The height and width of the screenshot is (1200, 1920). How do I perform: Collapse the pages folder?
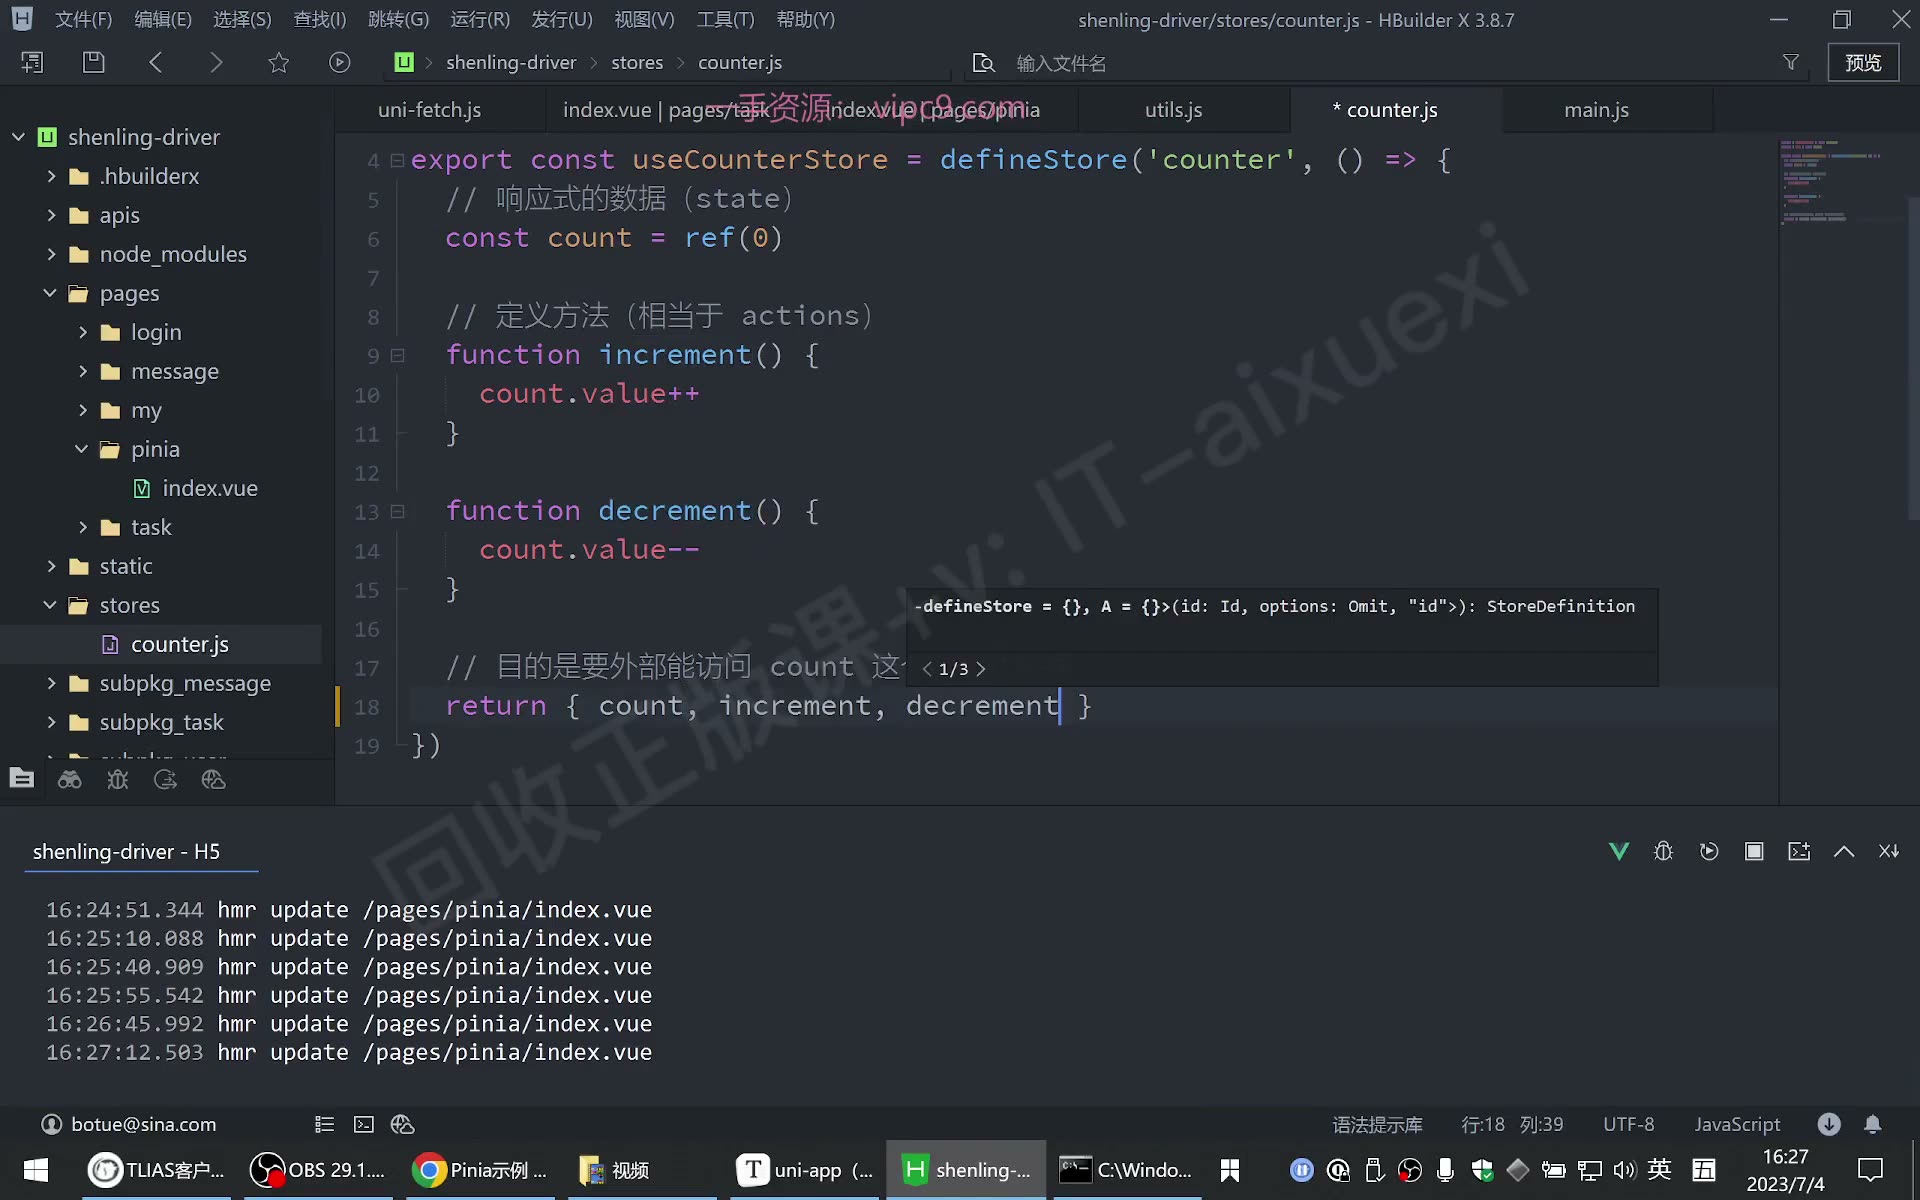click(51, 293)
